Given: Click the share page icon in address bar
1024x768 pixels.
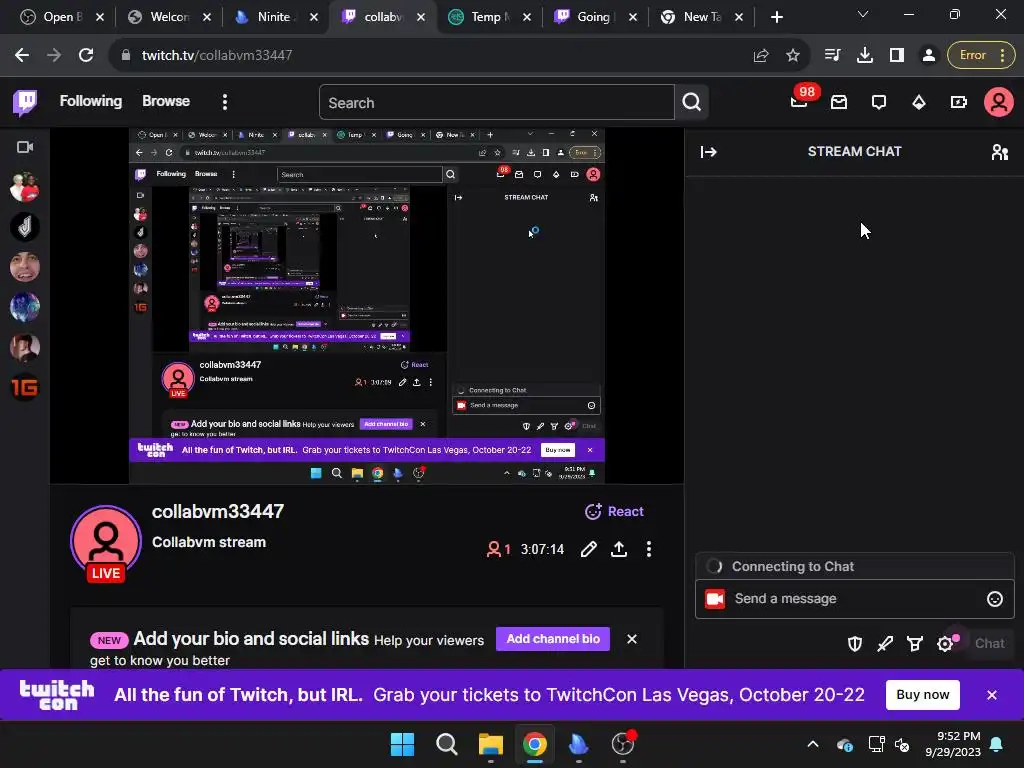Looking at the screenshot, I should (761, 56).
